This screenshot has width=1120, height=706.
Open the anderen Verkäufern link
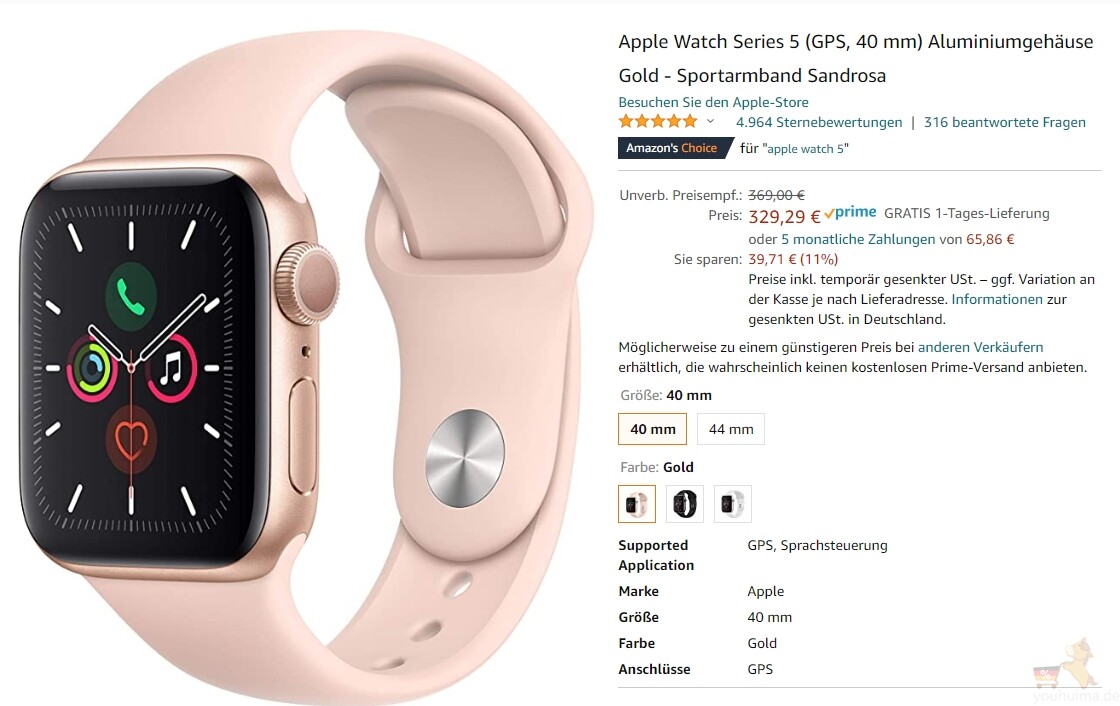click(980, 347)
